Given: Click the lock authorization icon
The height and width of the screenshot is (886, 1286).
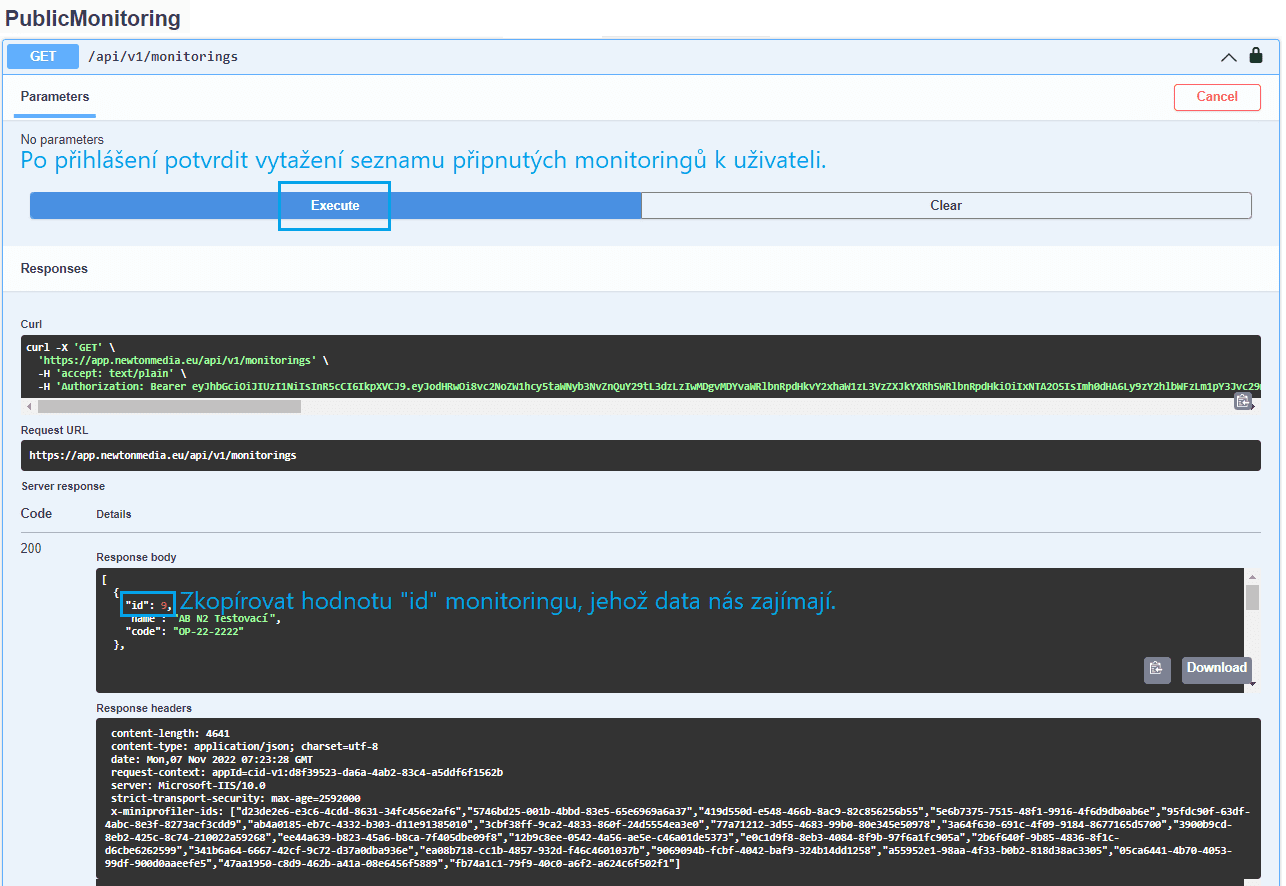Looking at the screenshot, I should (x=1255, y=56).
